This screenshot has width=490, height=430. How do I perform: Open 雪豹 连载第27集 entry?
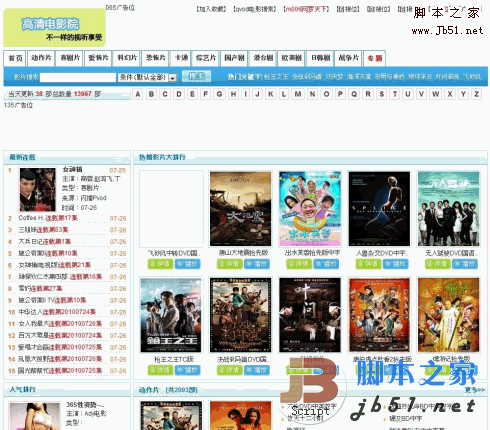[40, 288]
